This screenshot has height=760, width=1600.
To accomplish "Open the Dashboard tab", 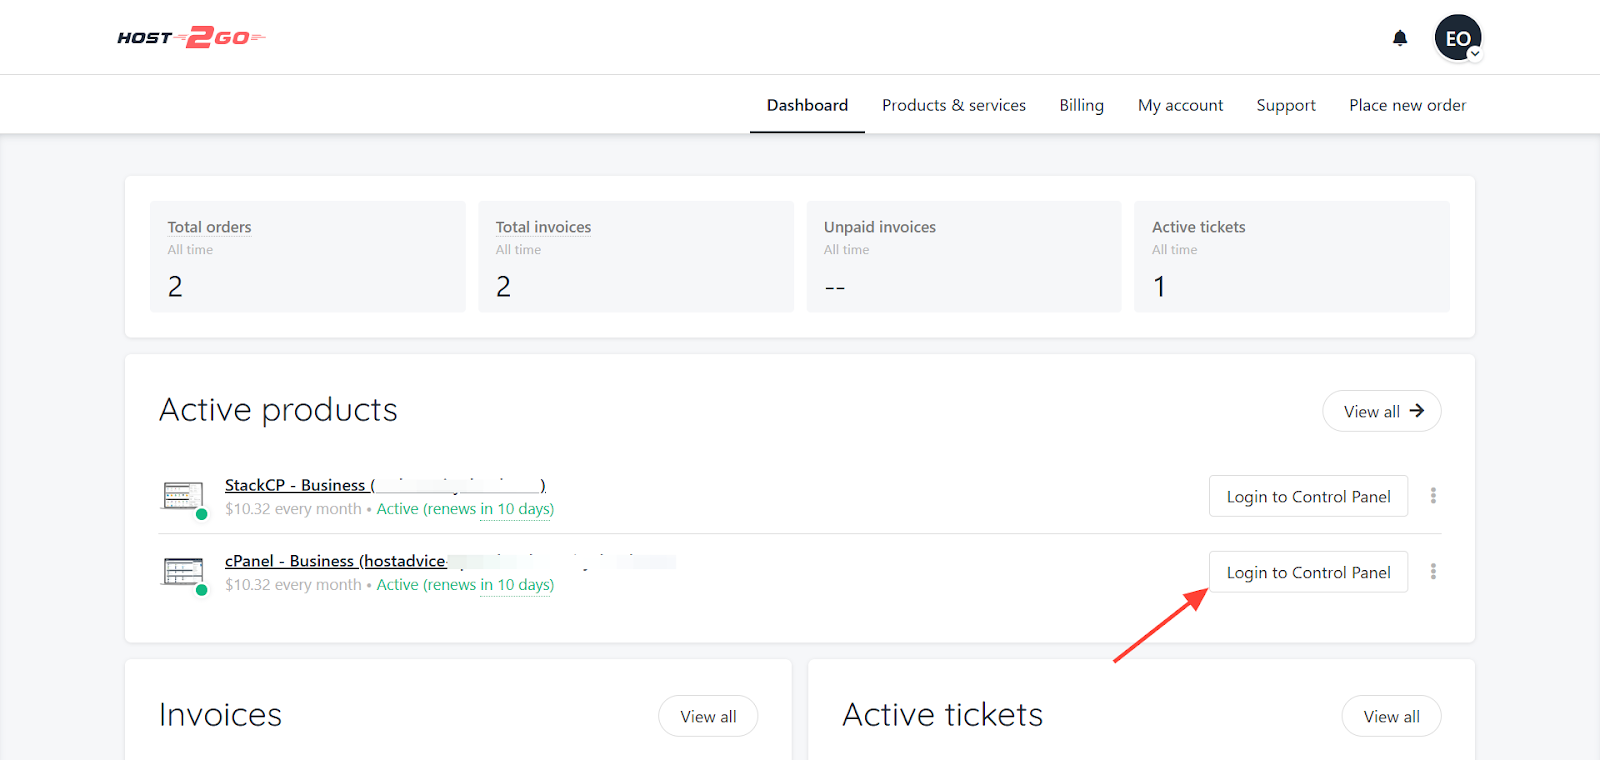I will pyautogui.click(x=807, y=105).
